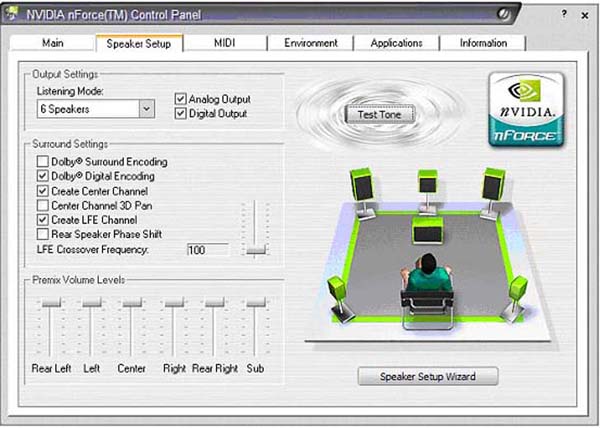
Task: Click the 'Sub' slider label
Action: (255, 368)
